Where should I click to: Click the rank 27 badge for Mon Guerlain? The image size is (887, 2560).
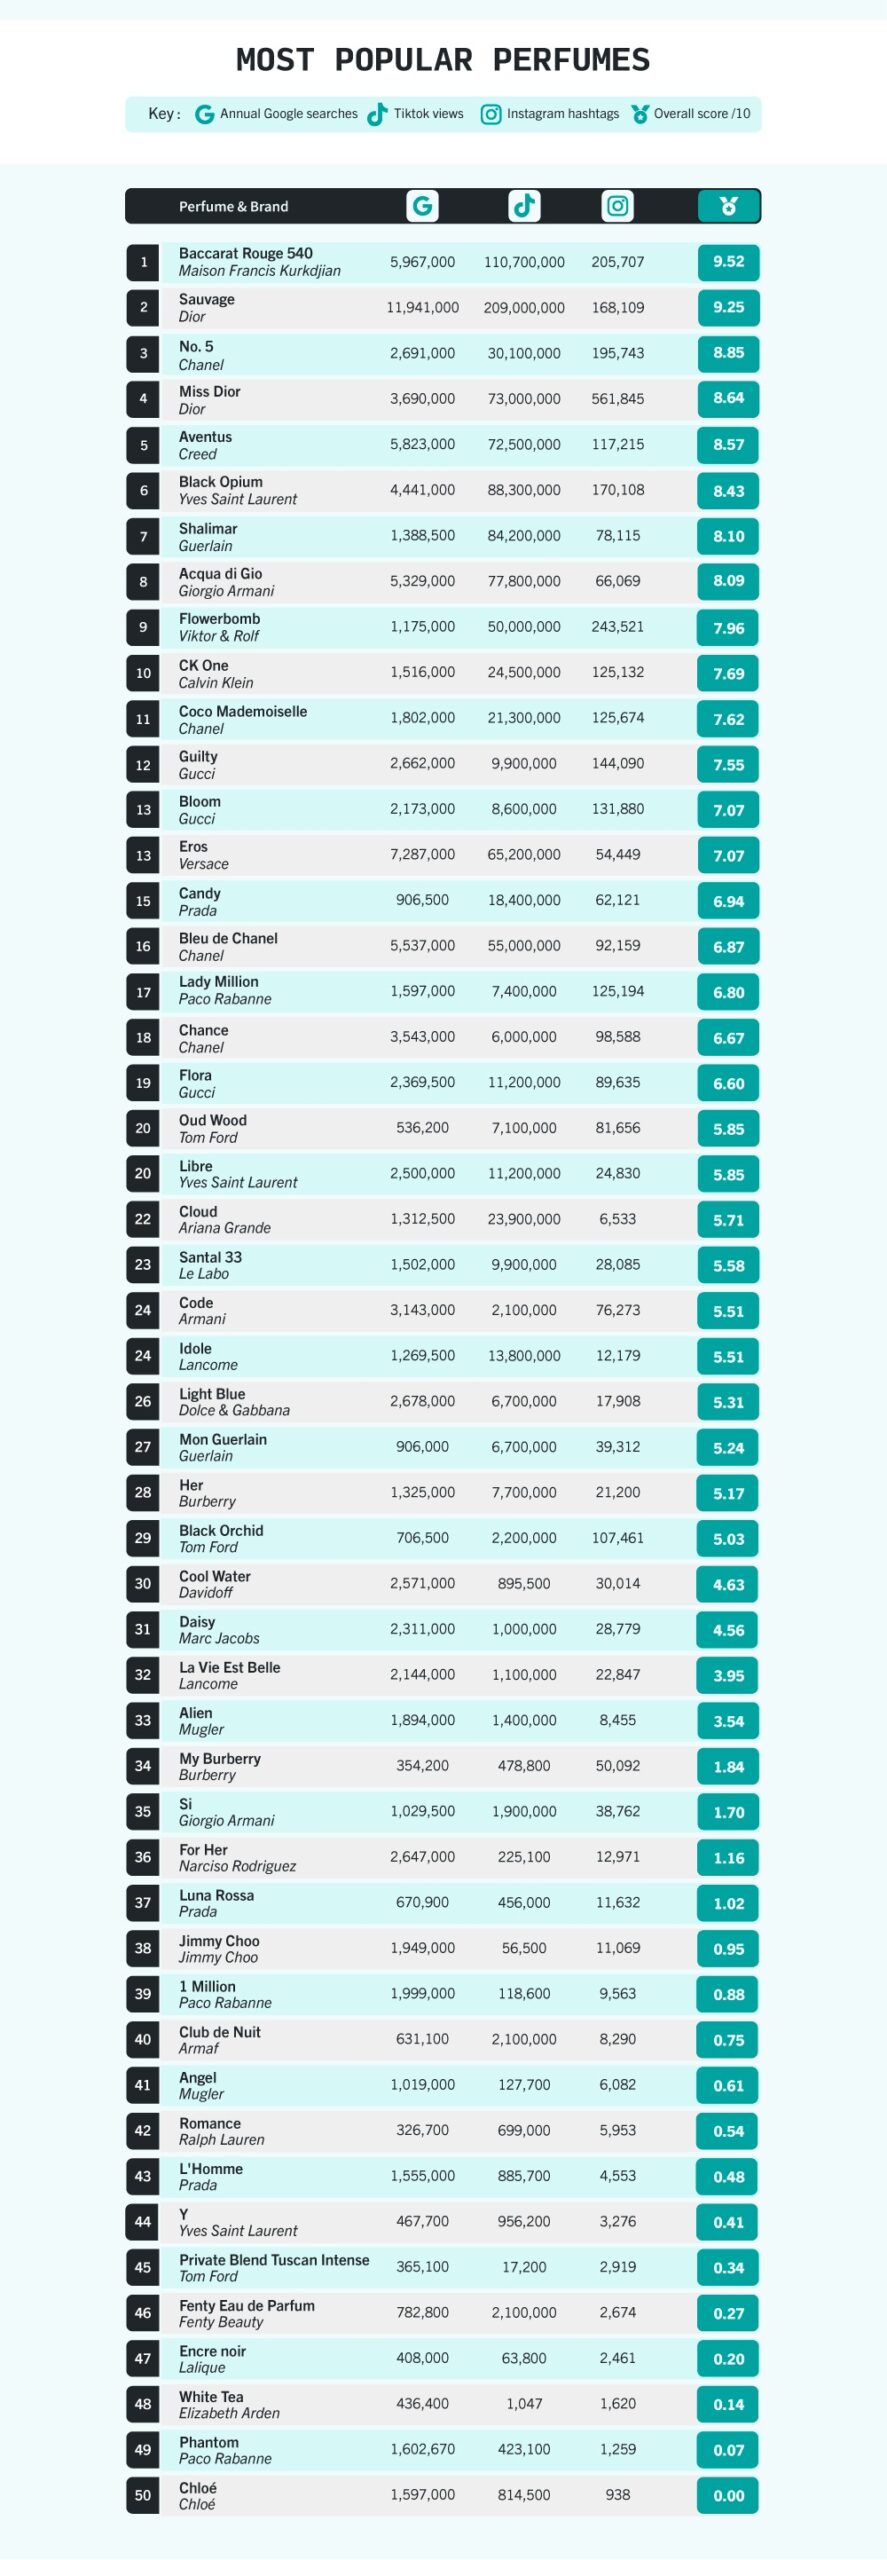(x=143, y=1447)
